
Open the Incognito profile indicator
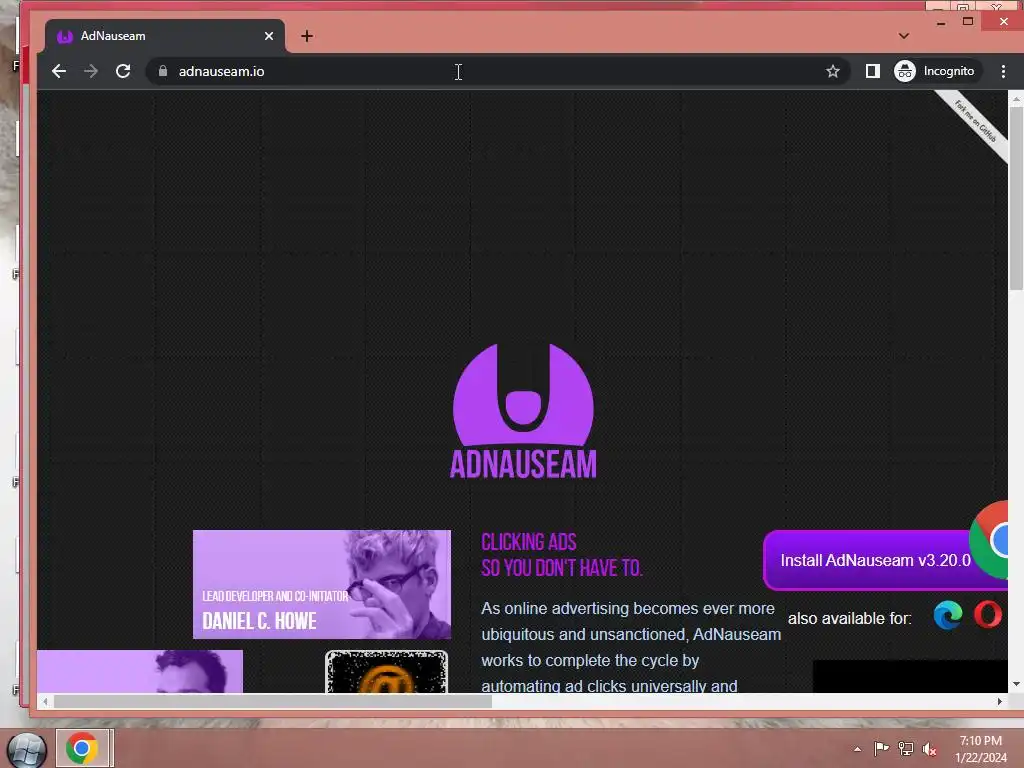(936, 71)
